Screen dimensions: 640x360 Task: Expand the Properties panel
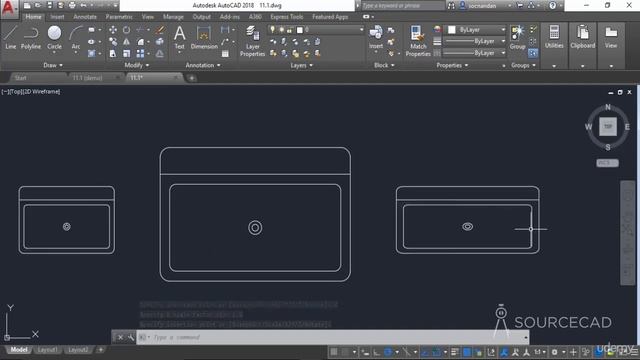point(452,65)
